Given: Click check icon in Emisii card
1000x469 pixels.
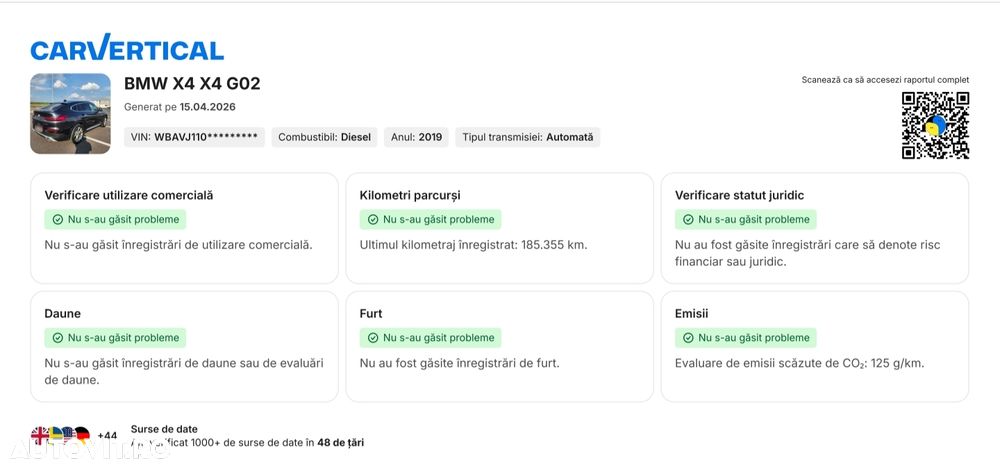Looking at the screenshot, I should 688,338.
